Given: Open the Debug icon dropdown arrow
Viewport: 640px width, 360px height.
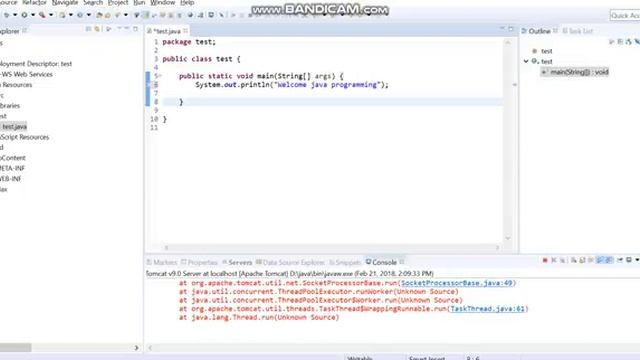Looking at the screenshot, I should point(15,15).
